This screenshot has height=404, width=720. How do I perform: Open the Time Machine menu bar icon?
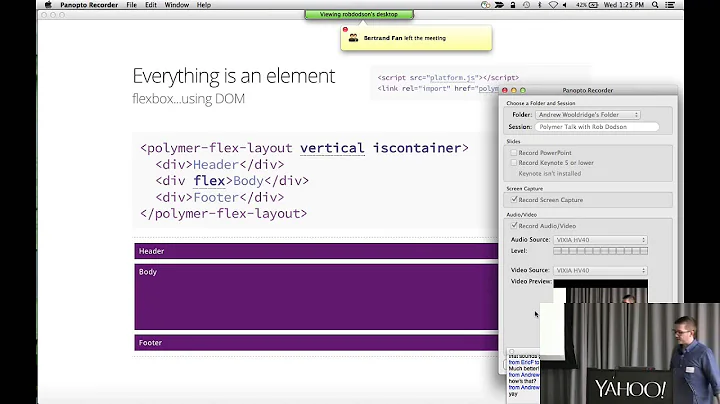(x=526, y=5)
